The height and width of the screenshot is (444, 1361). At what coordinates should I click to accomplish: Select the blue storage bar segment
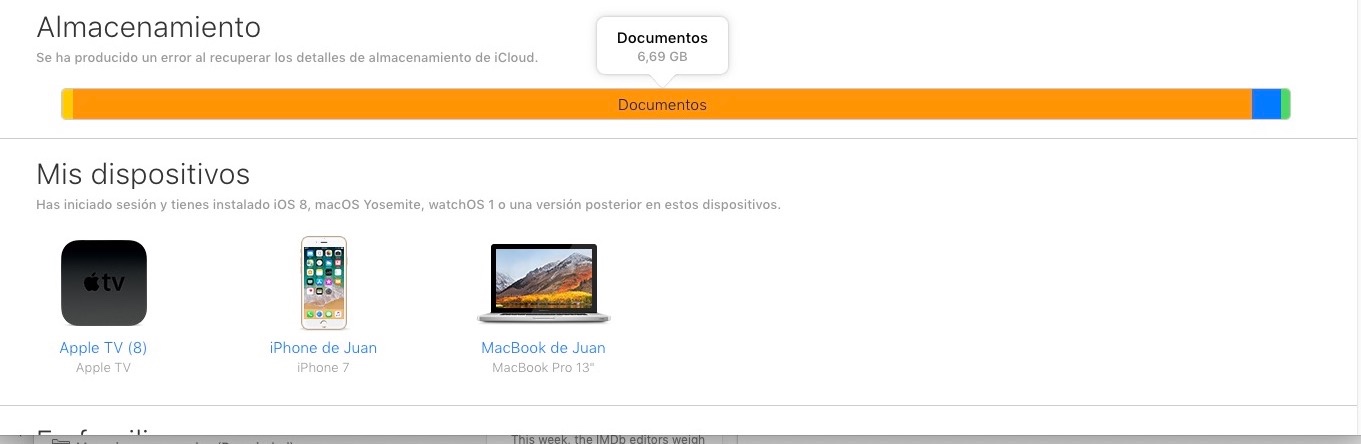click(1266, 105)
